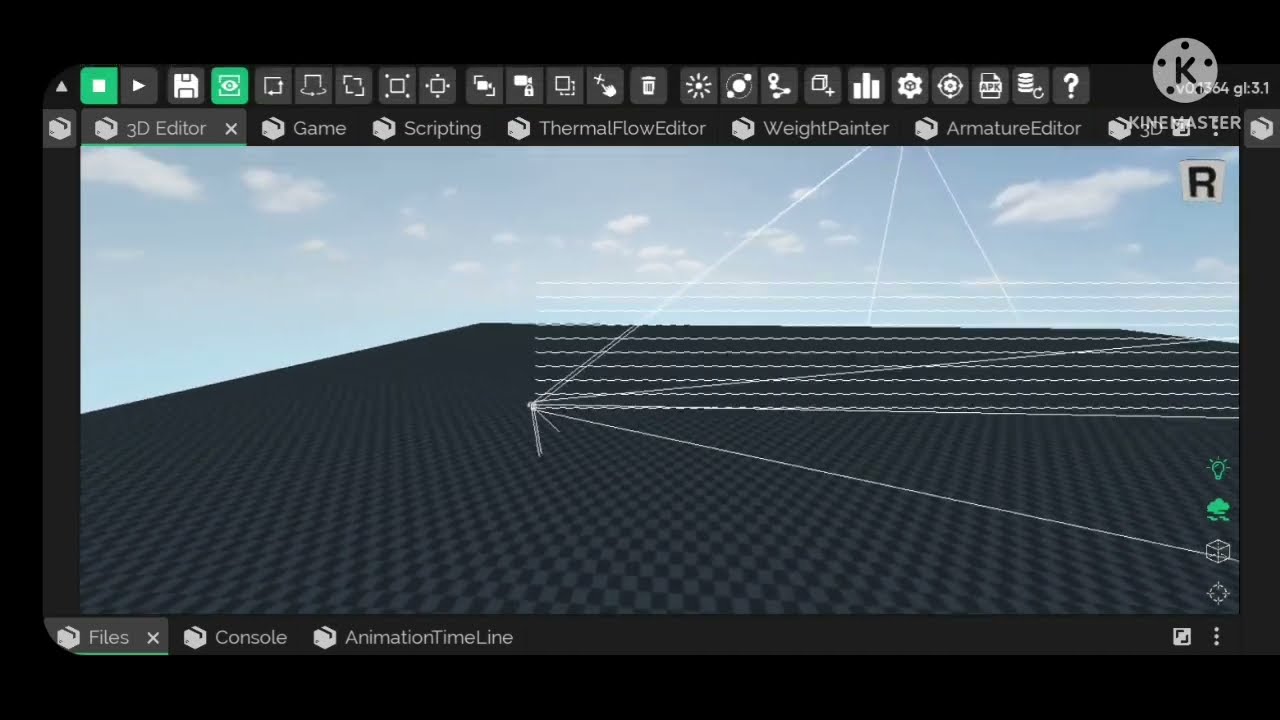This screenshot has height=720, width=1280.
Task: Toggle the green eye preview icon
Action: pyautogui.click(x=230, y=86)
